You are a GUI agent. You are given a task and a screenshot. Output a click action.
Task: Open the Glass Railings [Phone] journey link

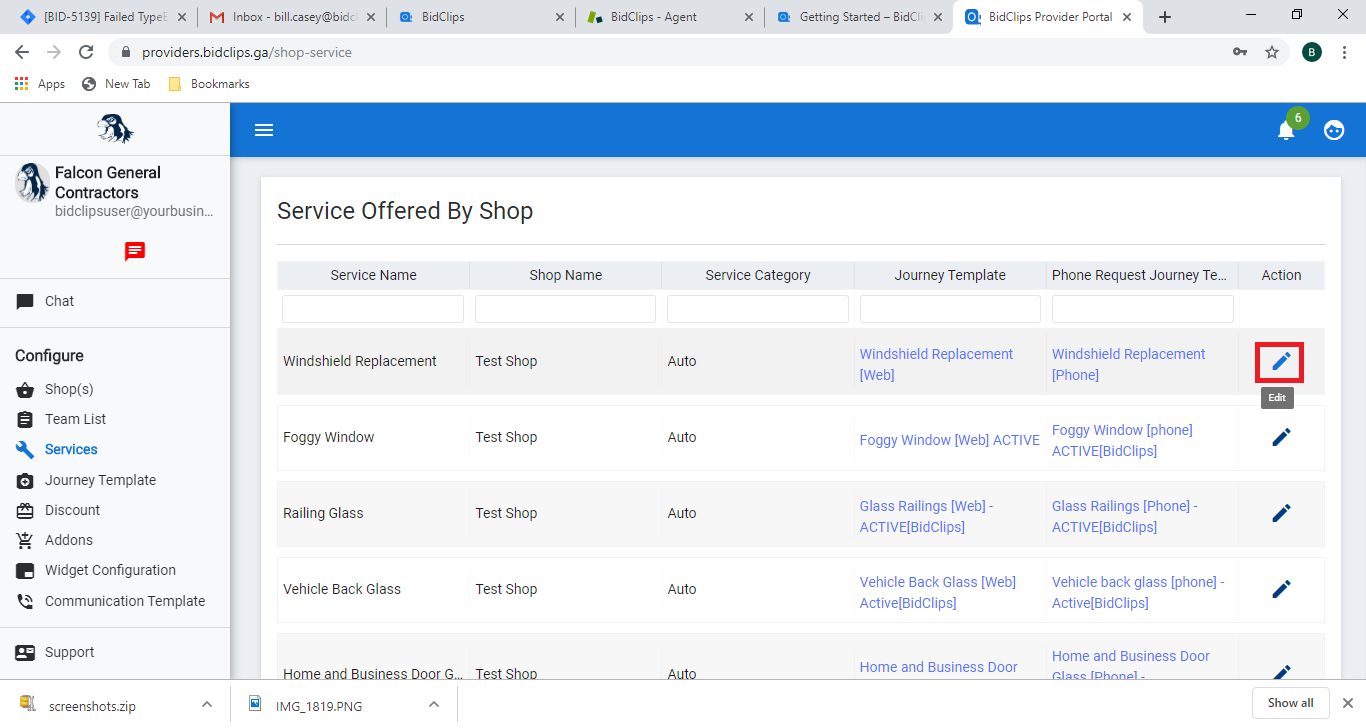(1125, 516)
